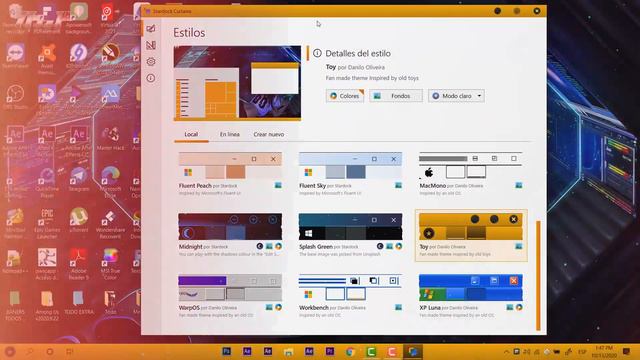Open the TODO EXTRA desktop folder

click(x=79, y=302)
